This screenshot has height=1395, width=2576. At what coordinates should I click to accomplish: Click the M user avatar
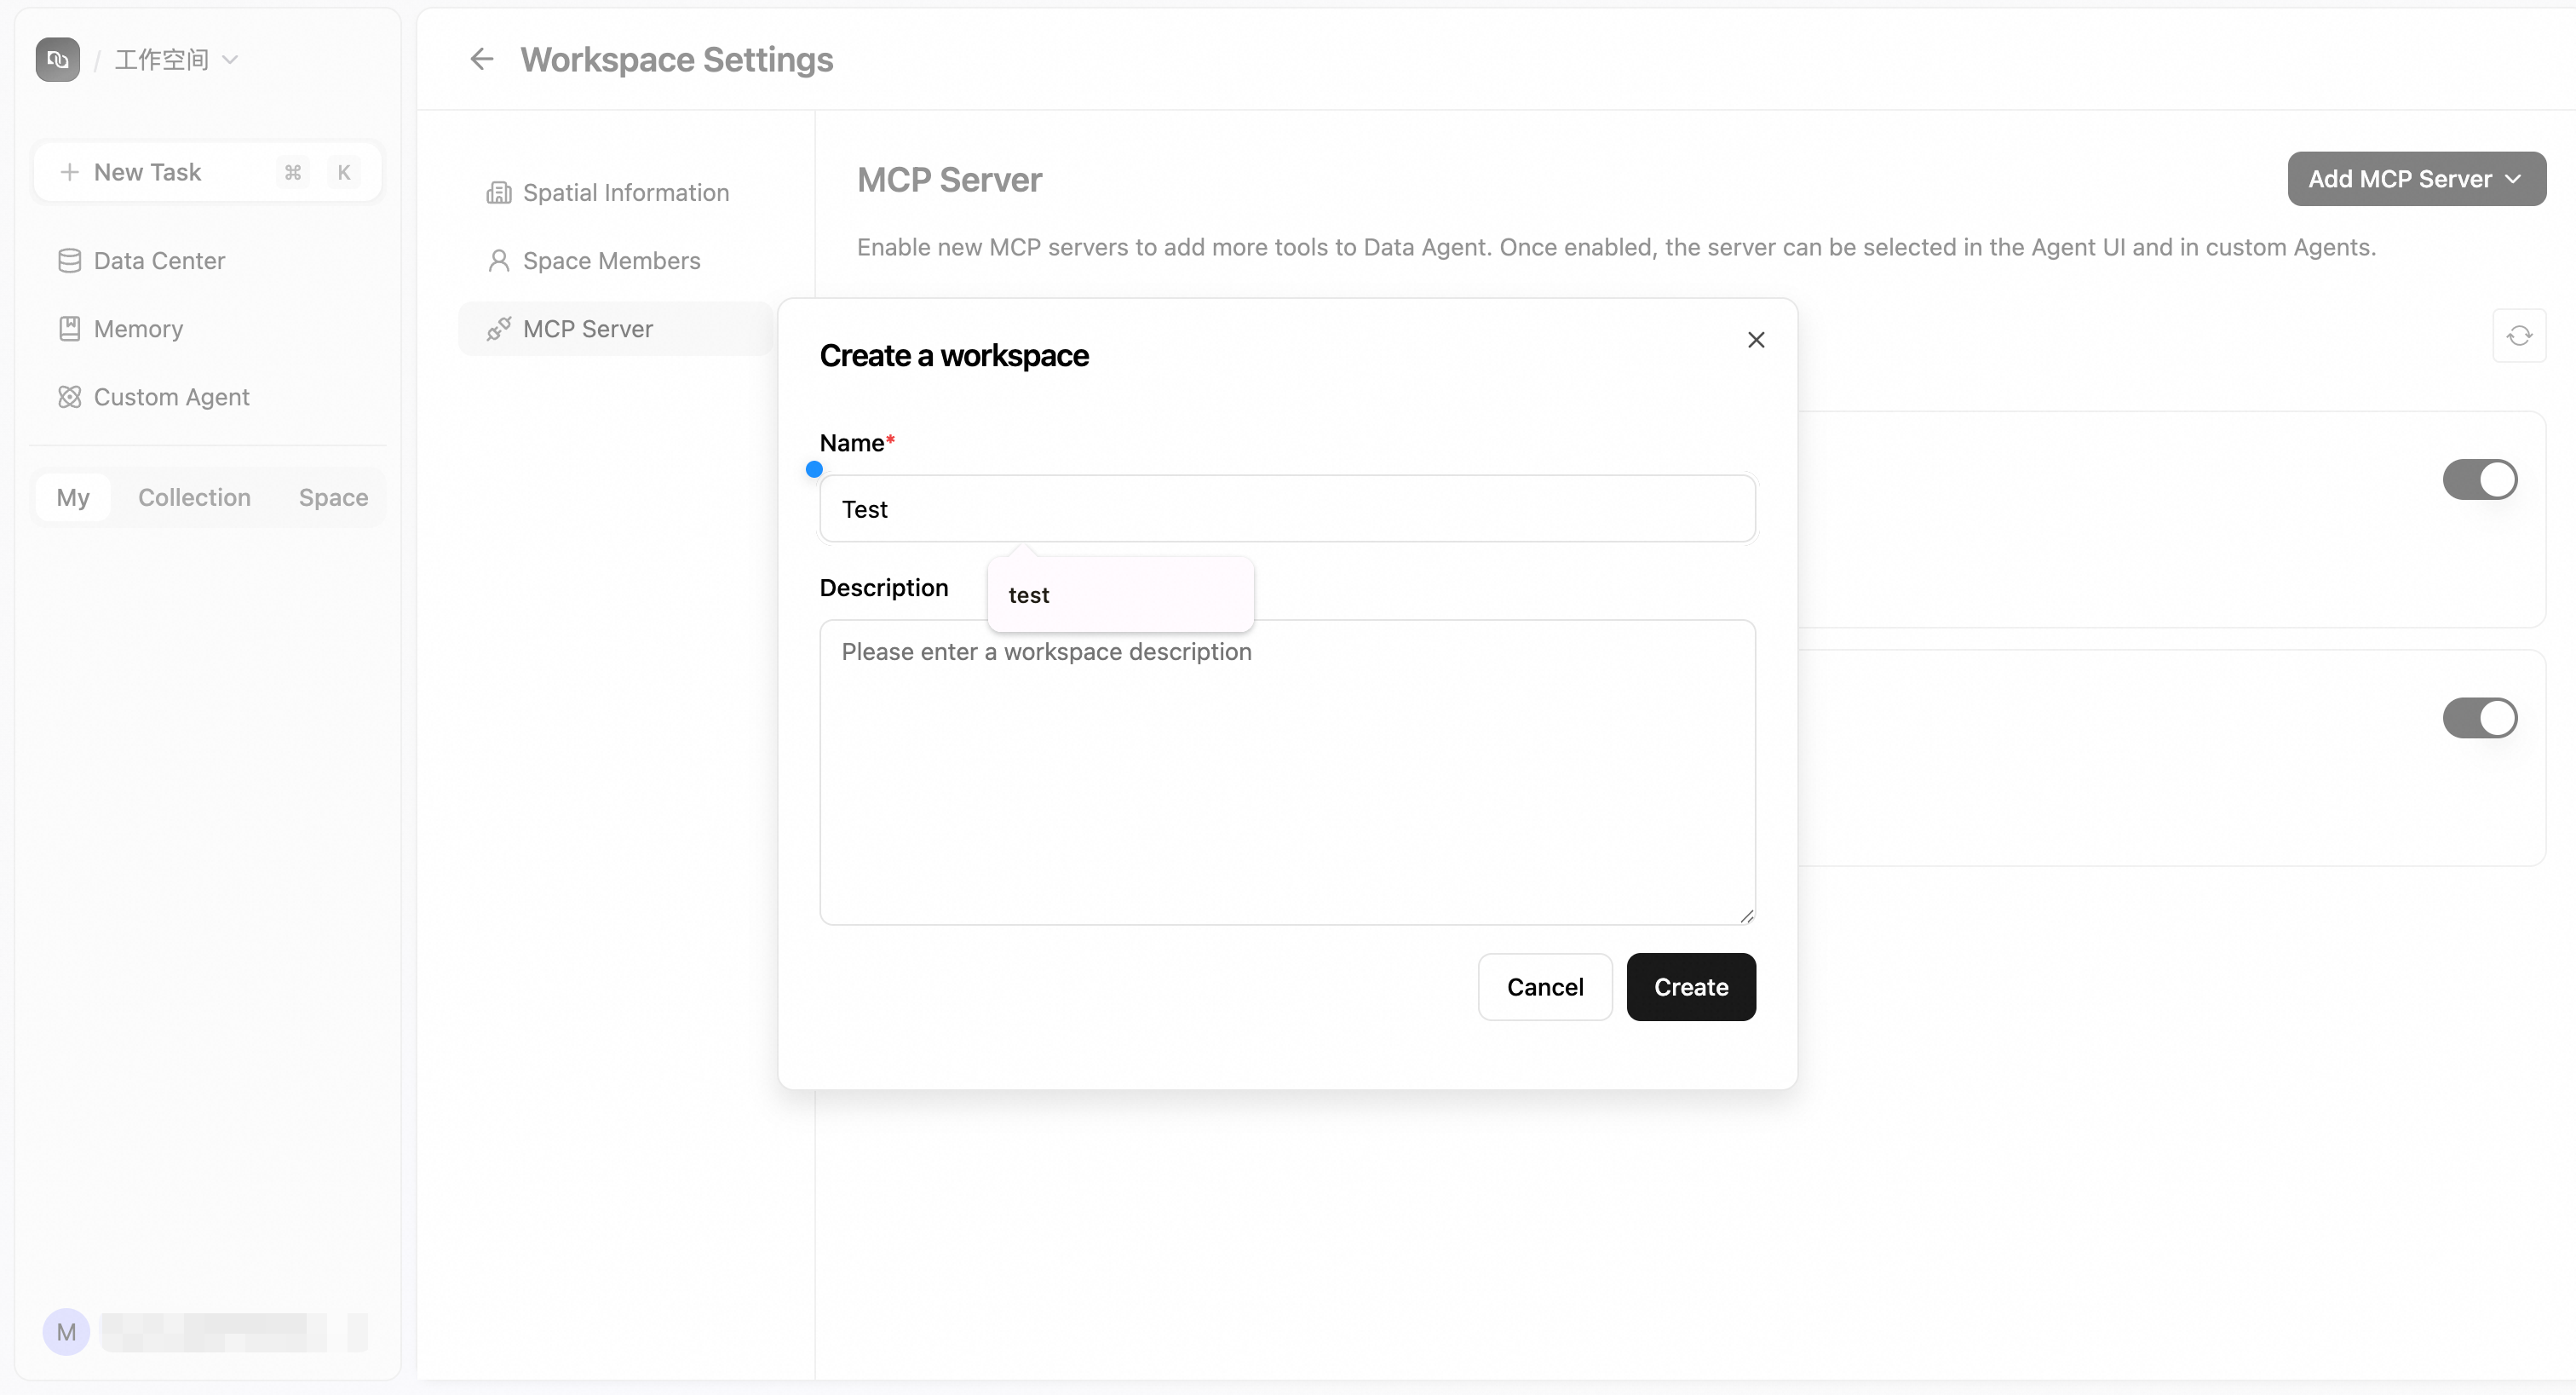tap(66, 1332)
